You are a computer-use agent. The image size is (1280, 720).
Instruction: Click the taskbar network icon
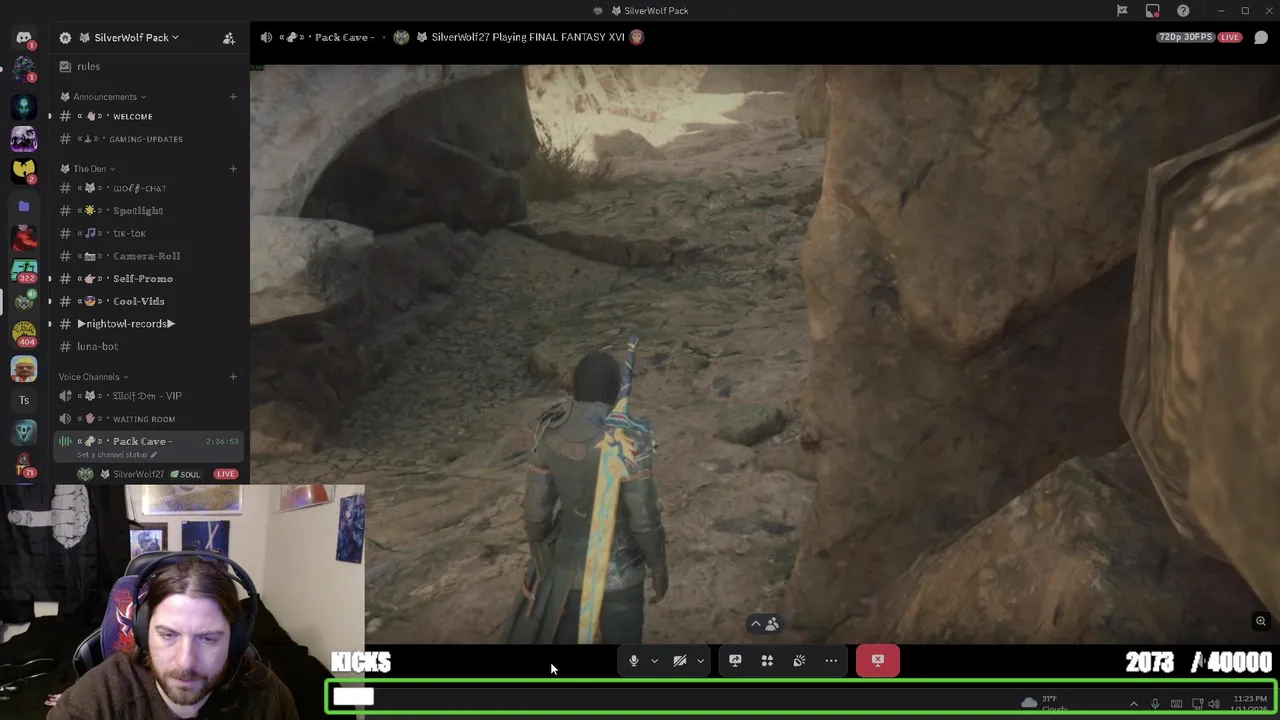[x=1197, y=704]
